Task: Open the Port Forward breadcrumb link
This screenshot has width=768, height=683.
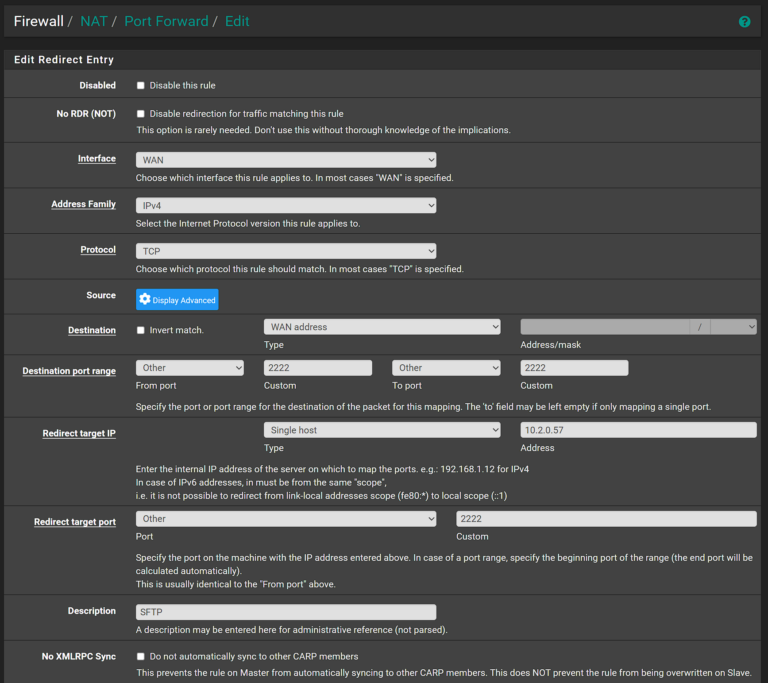Action: tap(166, 21)
